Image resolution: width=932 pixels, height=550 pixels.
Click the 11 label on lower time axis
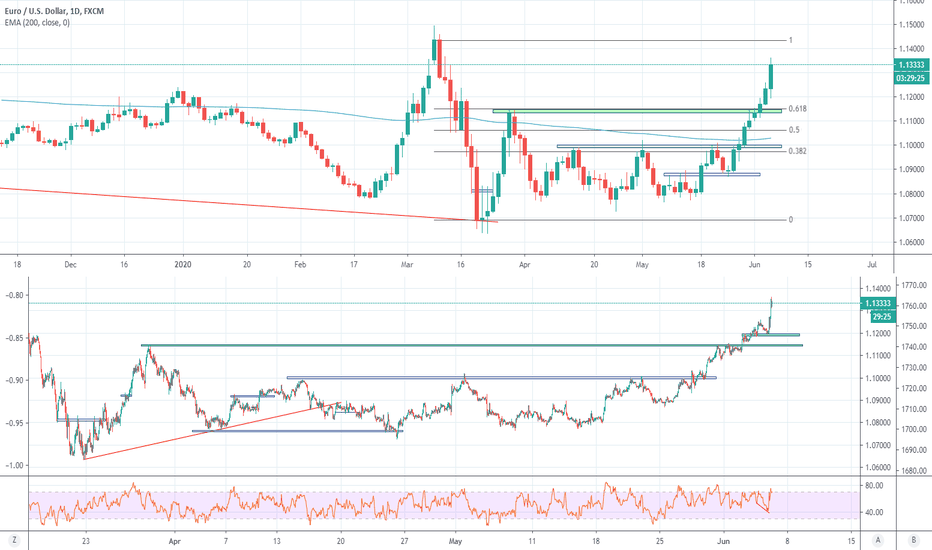pos(532,541)
